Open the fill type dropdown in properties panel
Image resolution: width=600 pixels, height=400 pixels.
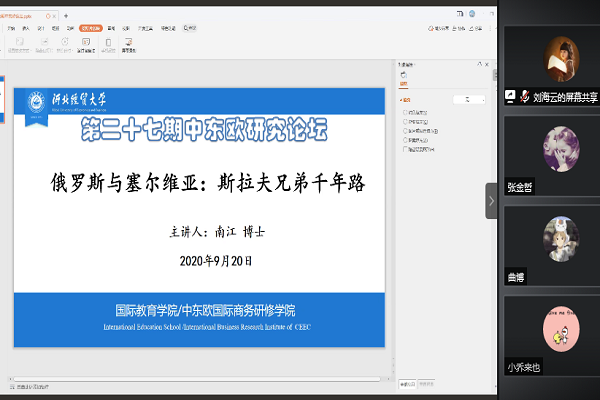468,100
